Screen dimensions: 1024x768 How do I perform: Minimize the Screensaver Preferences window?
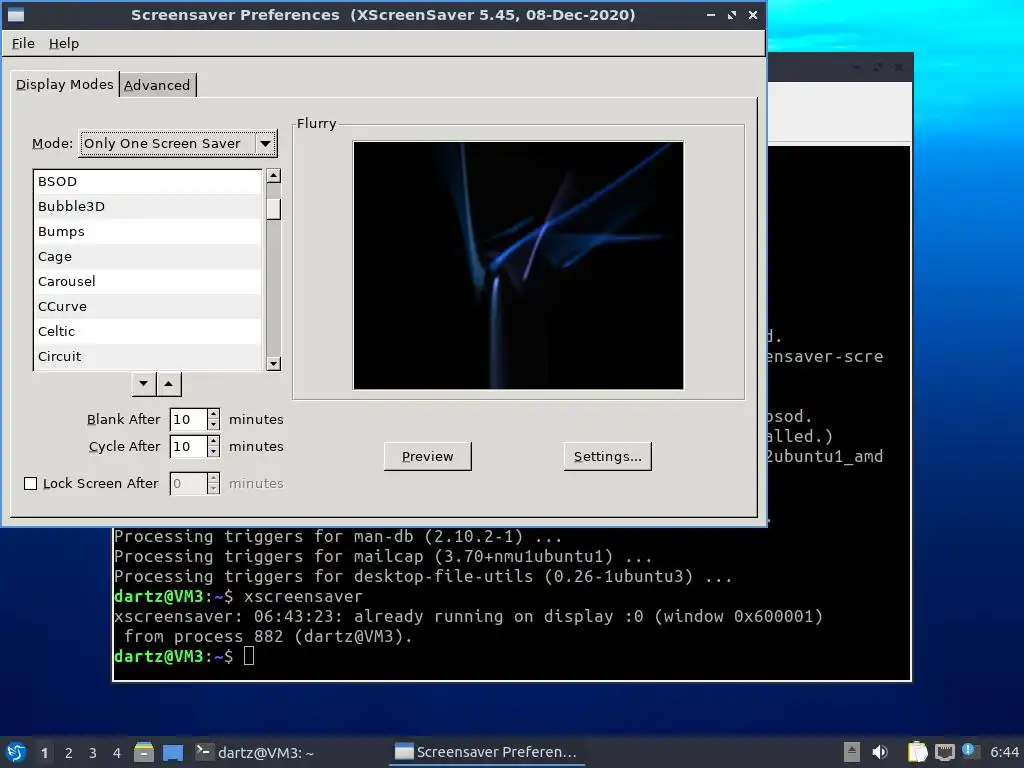pos(711,15)
